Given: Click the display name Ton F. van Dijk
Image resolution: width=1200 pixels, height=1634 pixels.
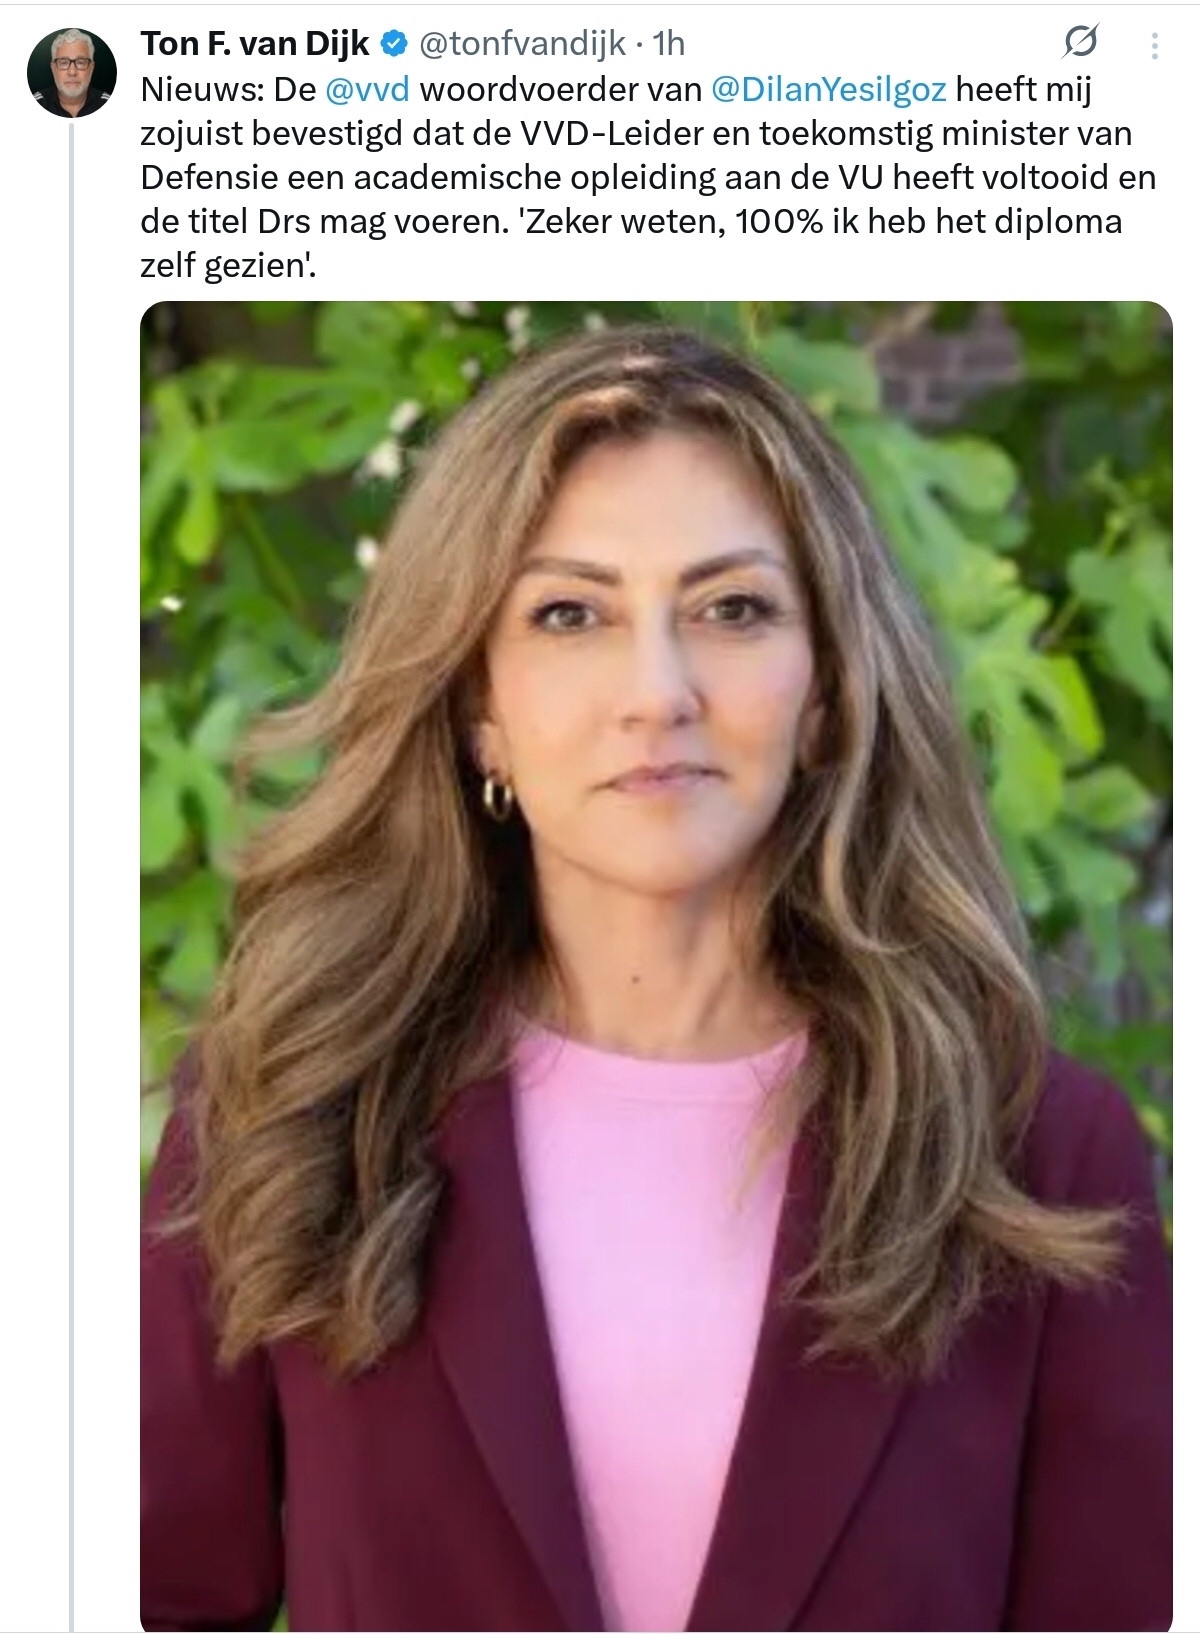Looking at the screenshot, I should [255, 44].
